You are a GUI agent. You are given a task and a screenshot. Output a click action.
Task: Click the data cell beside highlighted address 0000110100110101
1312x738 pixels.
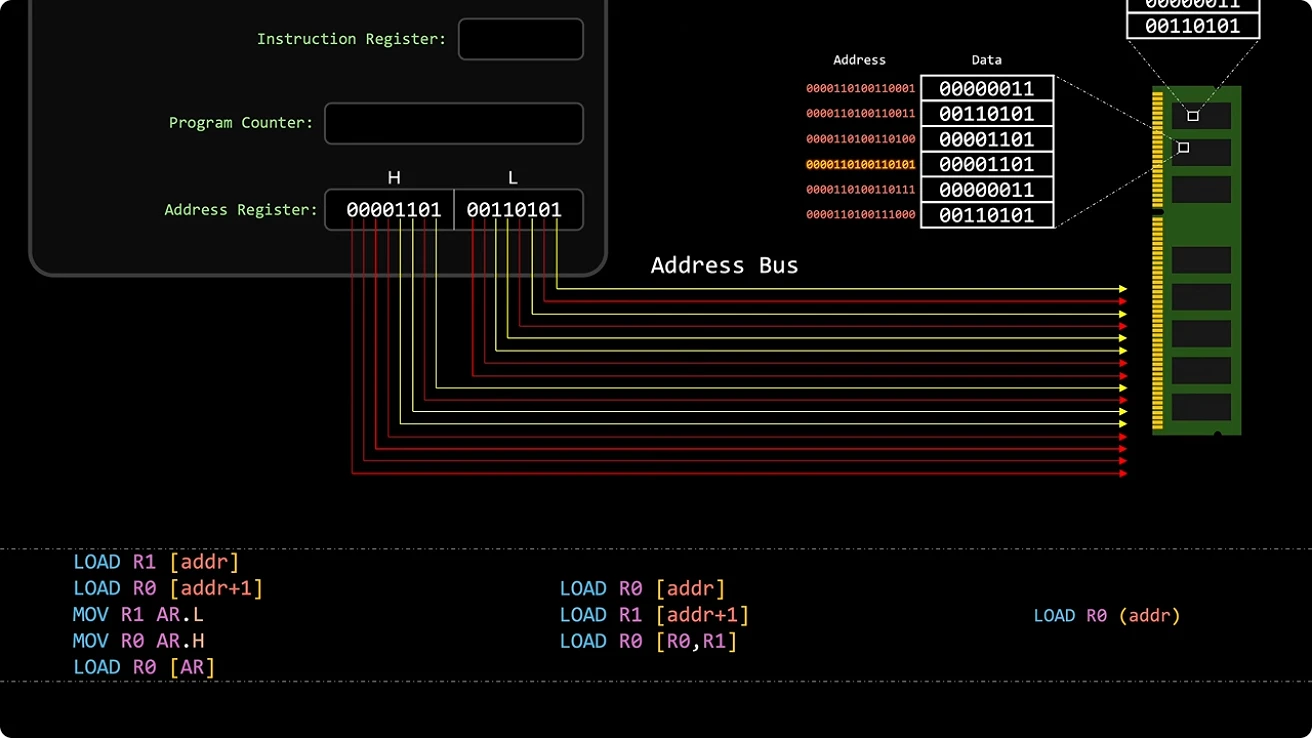(987, 165)
